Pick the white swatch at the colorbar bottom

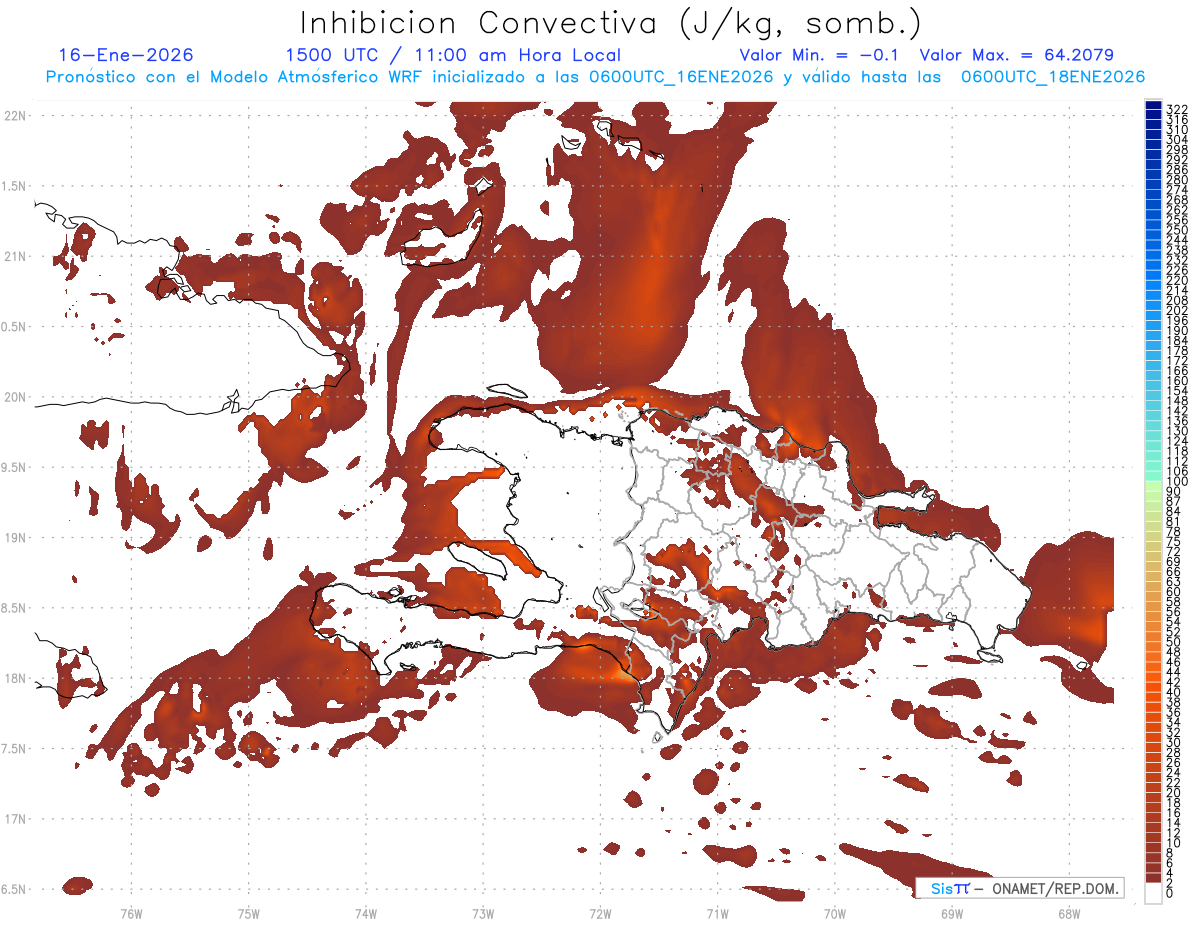coord(1153,892)
